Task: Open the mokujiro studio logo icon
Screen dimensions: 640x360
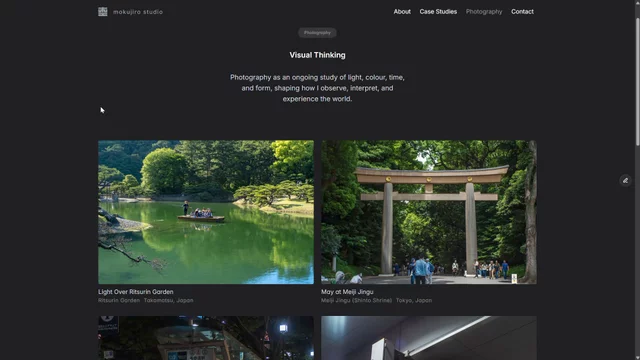Action: (x=103, y=12)
